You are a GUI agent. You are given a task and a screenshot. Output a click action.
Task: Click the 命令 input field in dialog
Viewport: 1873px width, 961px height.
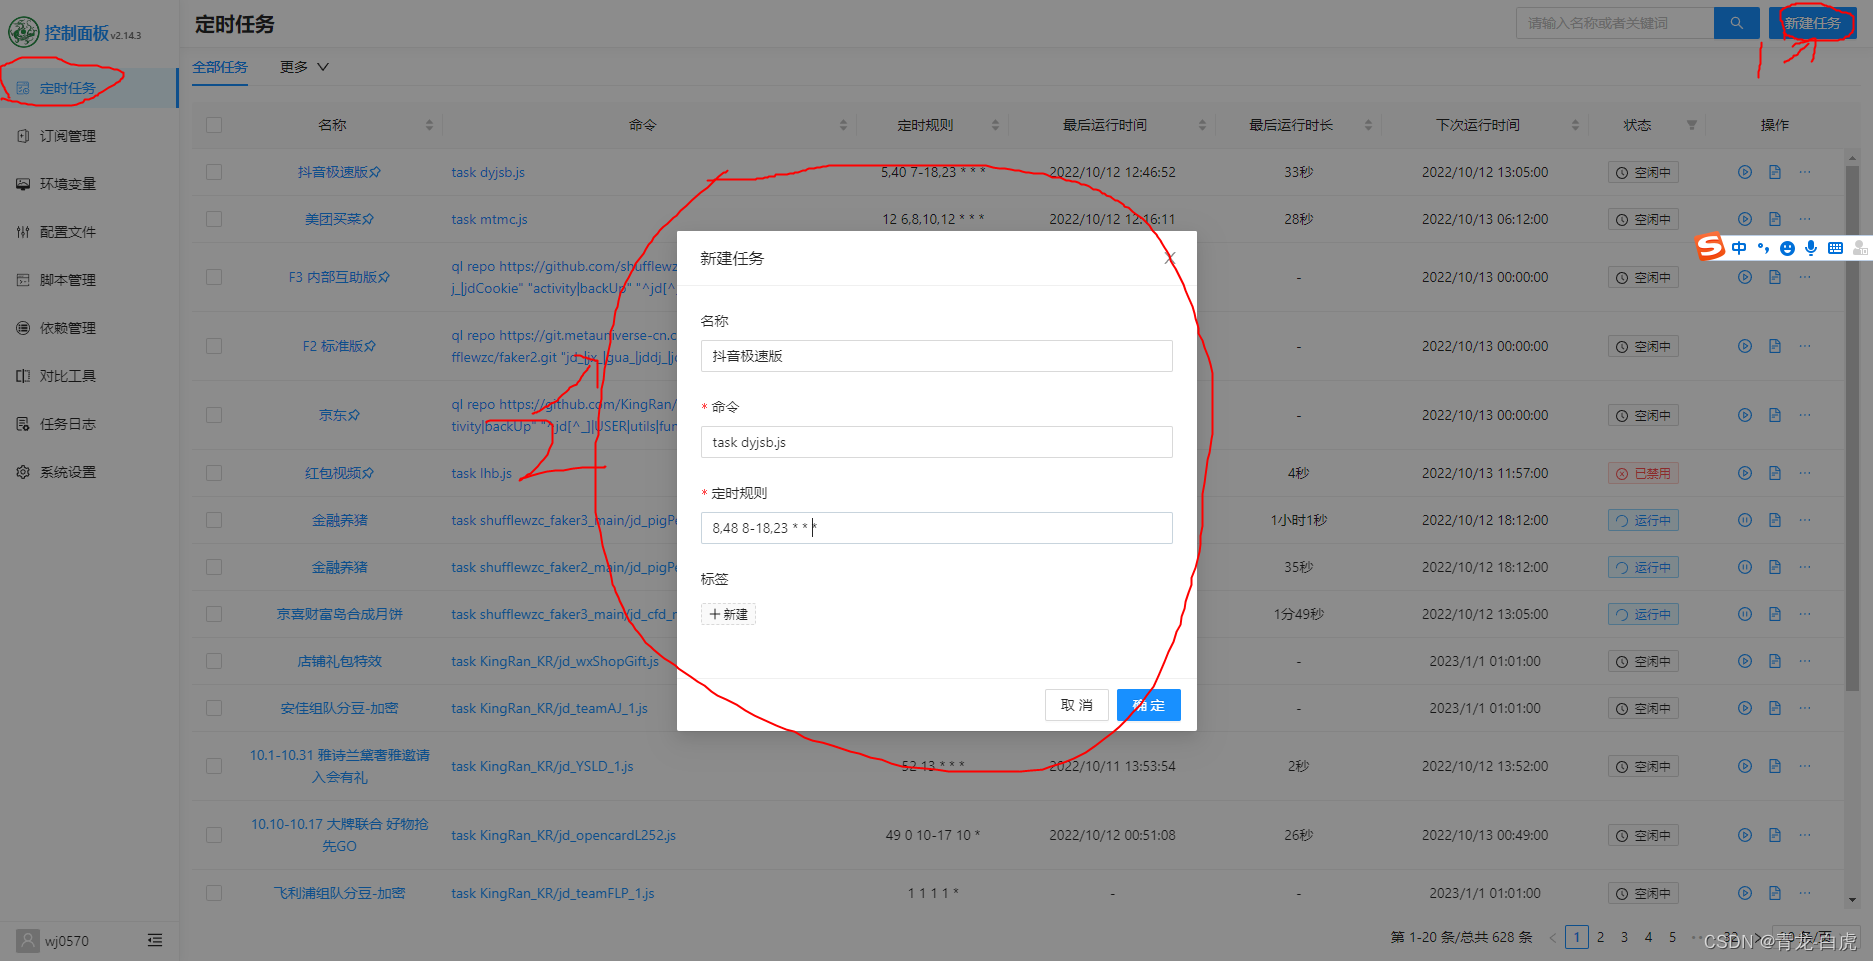[936, 442]
